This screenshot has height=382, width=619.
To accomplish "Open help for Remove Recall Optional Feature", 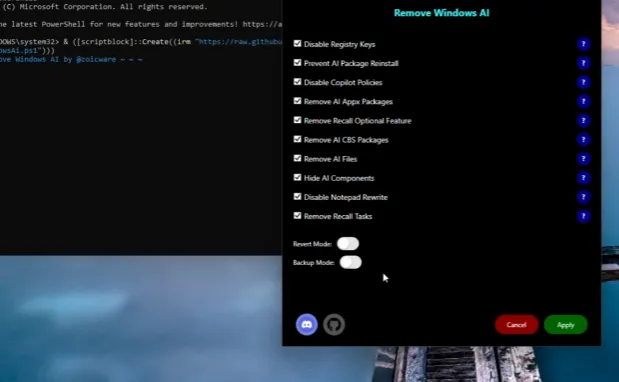I will pos(583,120).
